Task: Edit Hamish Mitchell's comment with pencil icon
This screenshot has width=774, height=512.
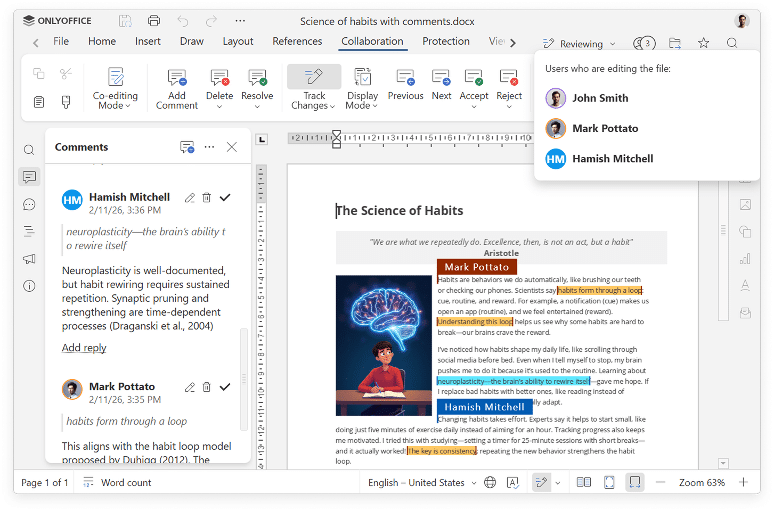Action: pos(190,198)
